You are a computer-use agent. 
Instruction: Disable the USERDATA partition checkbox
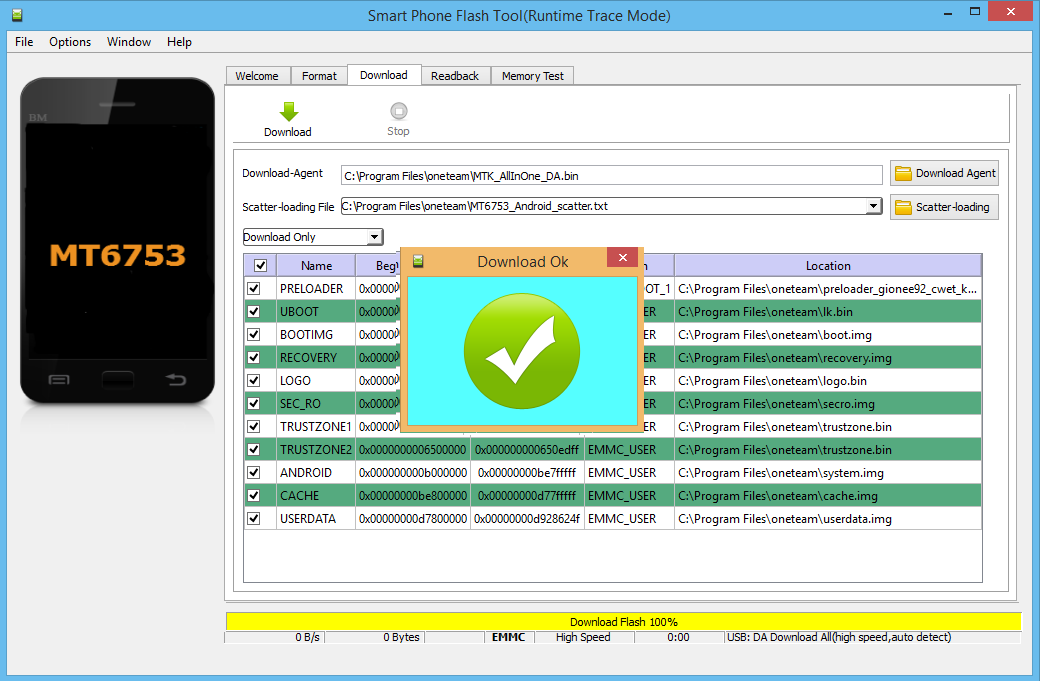click(x=254, y=518)
